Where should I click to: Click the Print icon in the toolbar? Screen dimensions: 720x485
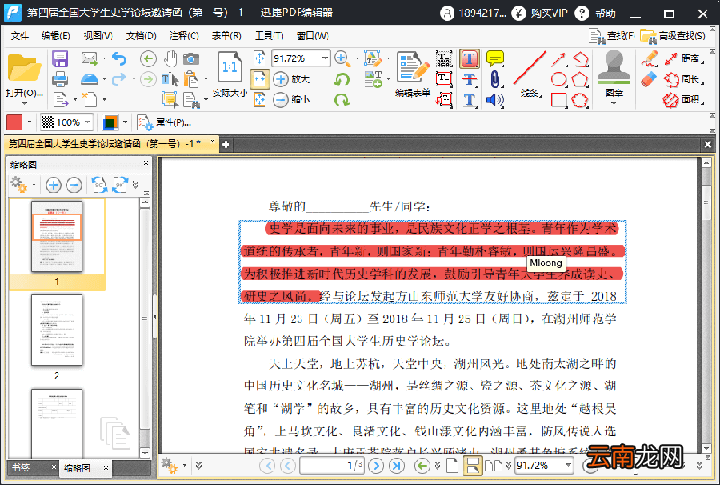(x=60, y=79)
